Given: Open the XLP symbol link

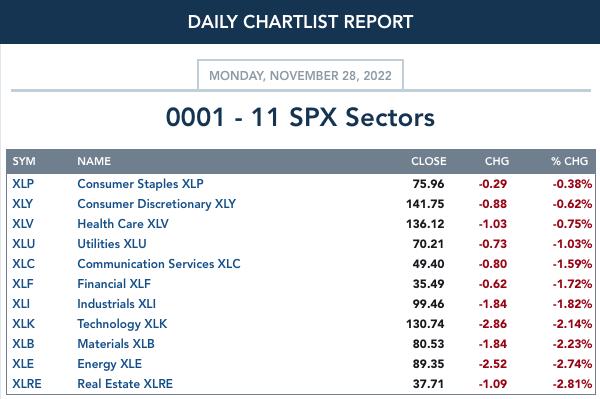Looking at the screenshot, I should [23, 184].
